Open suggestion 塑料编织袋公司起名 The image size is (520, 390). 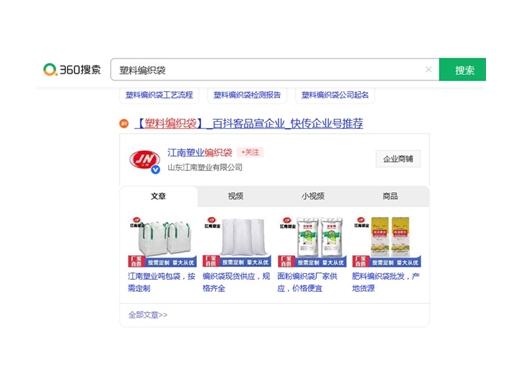335,95
